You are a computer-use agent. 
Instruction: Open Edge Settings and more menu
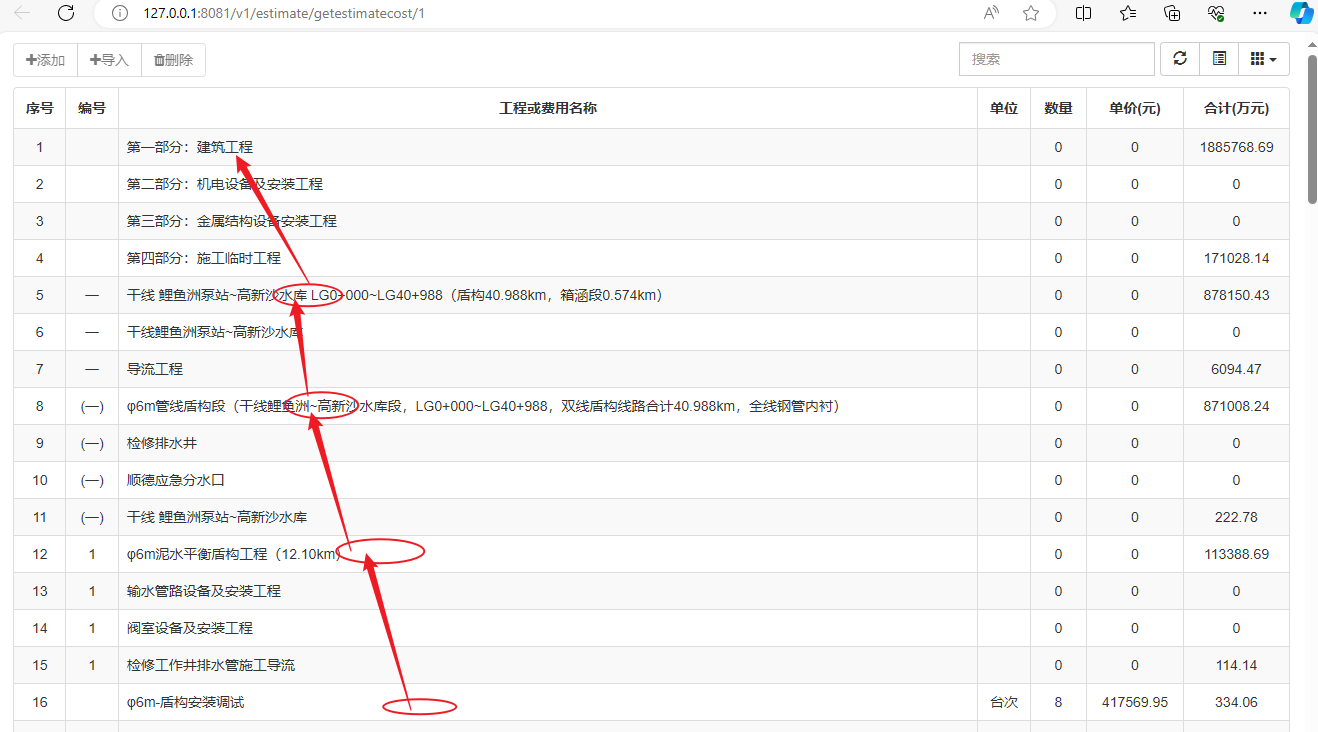coord(1261,13)
